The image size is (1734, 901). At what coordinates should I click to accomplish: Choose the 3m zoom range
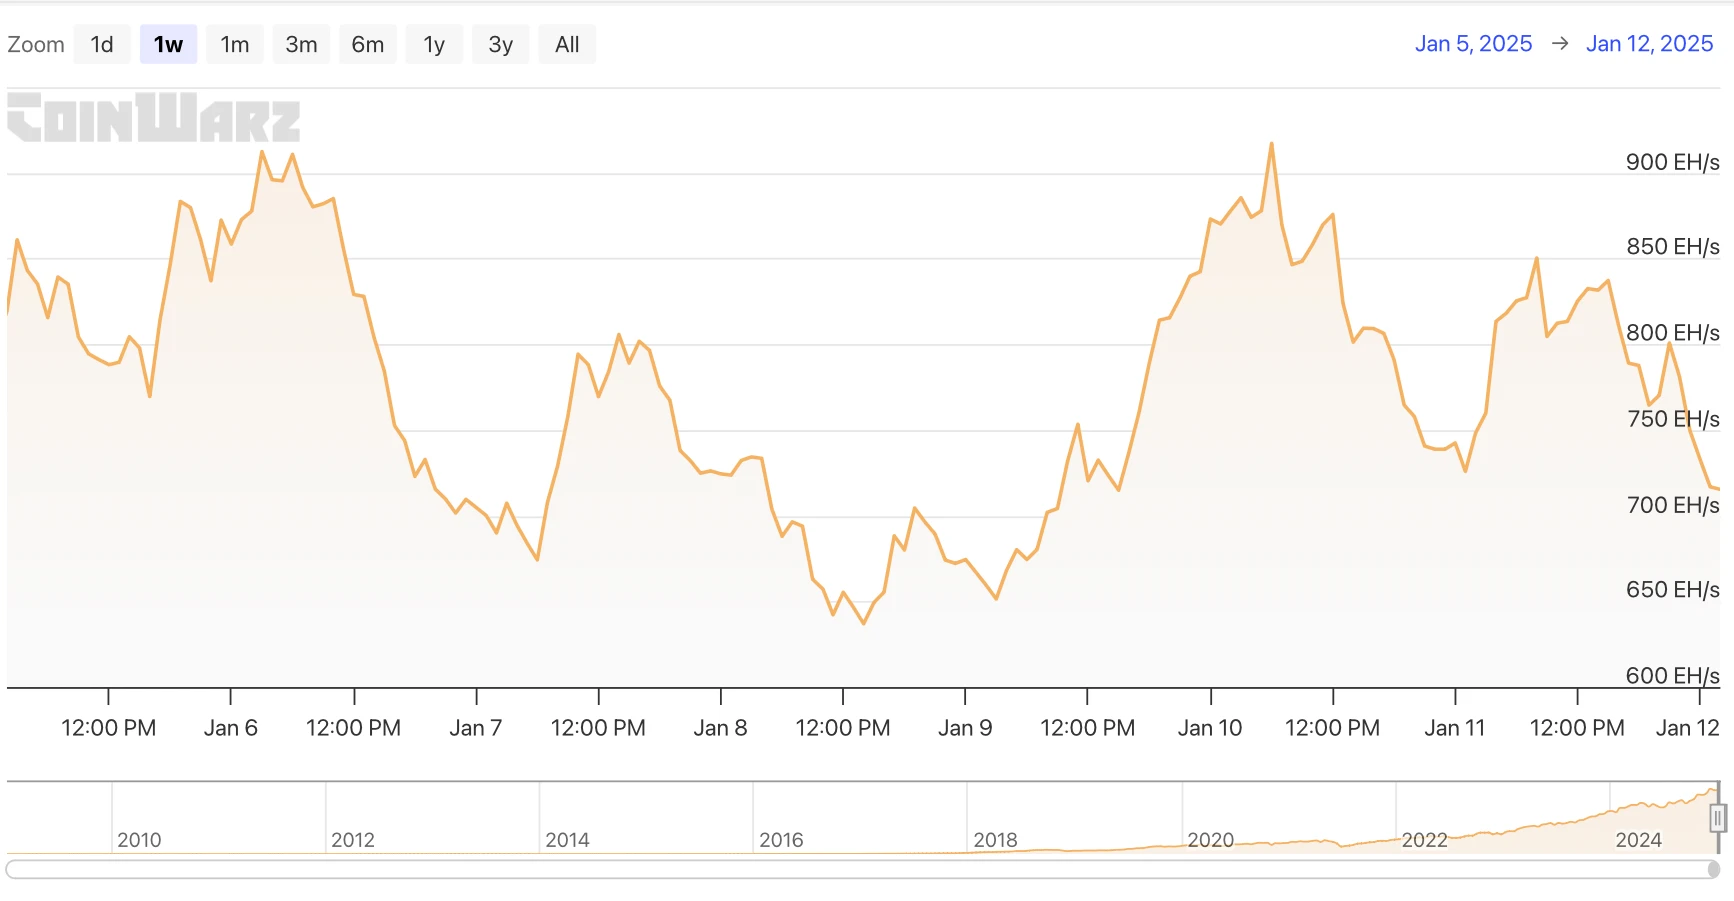[x=301, y=45]
